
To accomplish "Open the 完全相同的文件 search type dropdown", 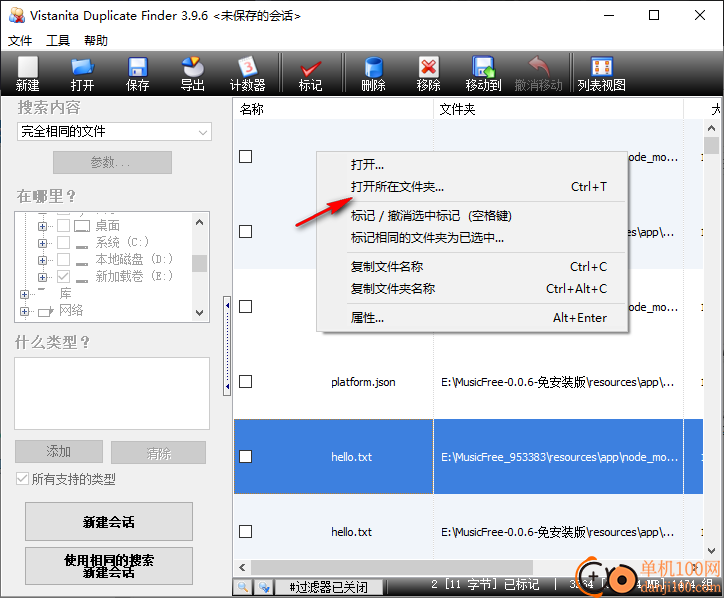I will click(115, 132).
